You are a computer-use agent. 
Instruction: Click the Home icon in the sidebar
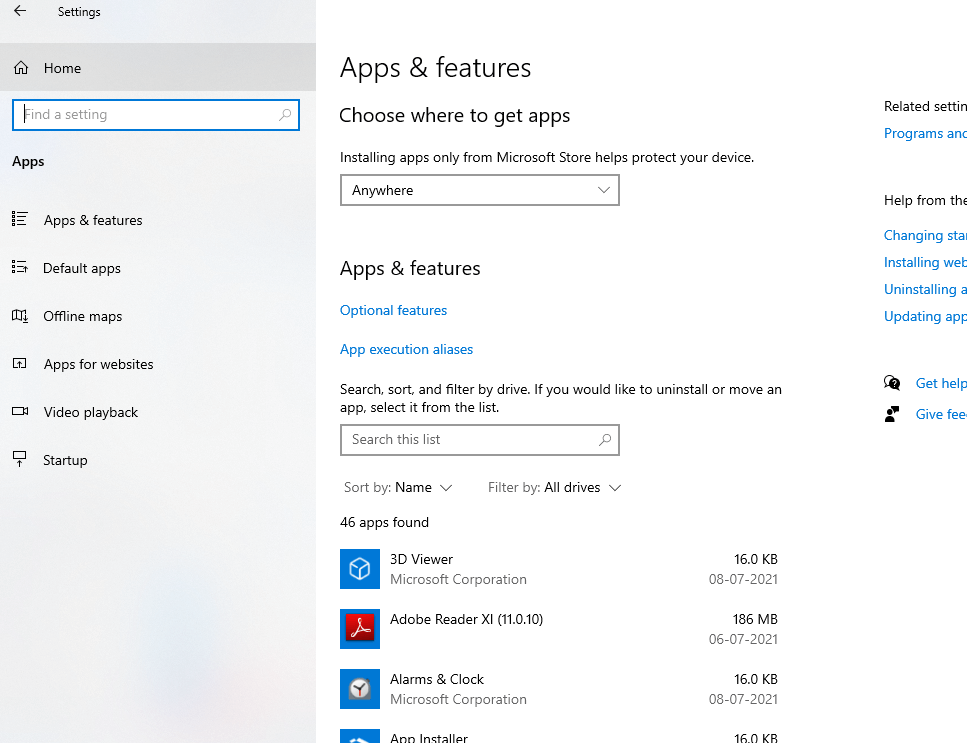[21, 67]
